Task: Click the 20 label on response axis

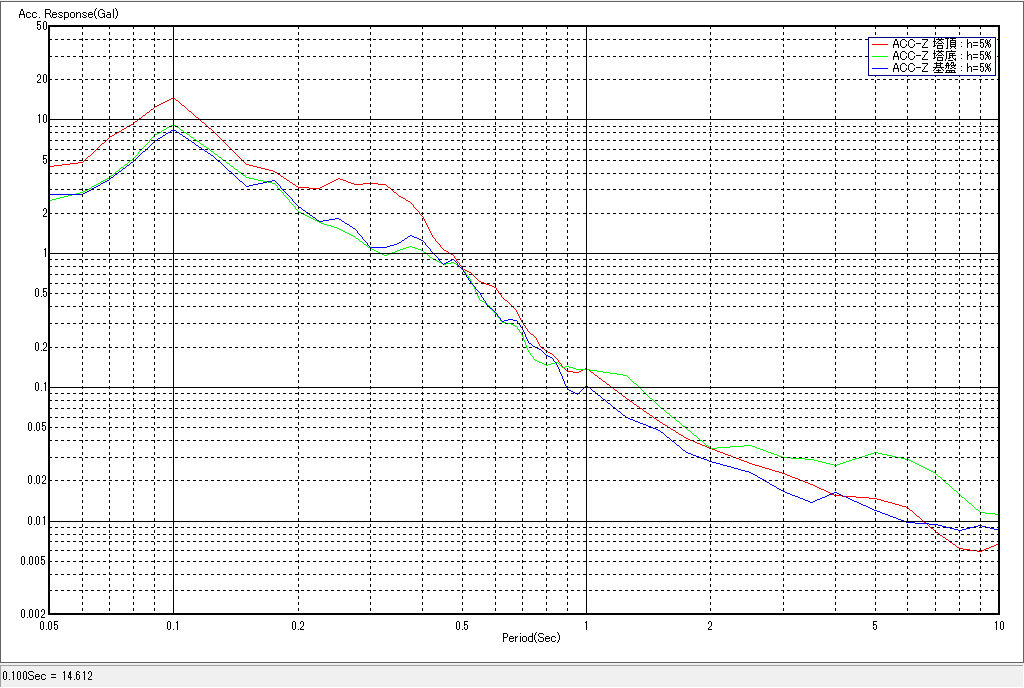Action: pyautogui.click(x=42, y=79)
